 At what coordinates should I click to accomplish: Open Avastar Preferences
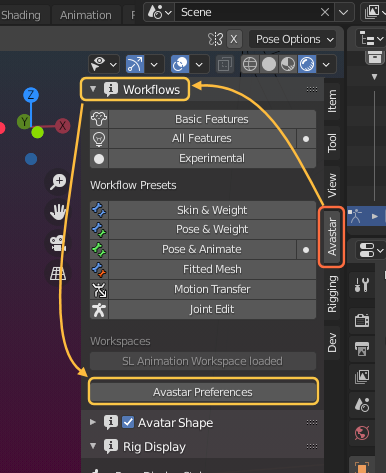point(203,392)
